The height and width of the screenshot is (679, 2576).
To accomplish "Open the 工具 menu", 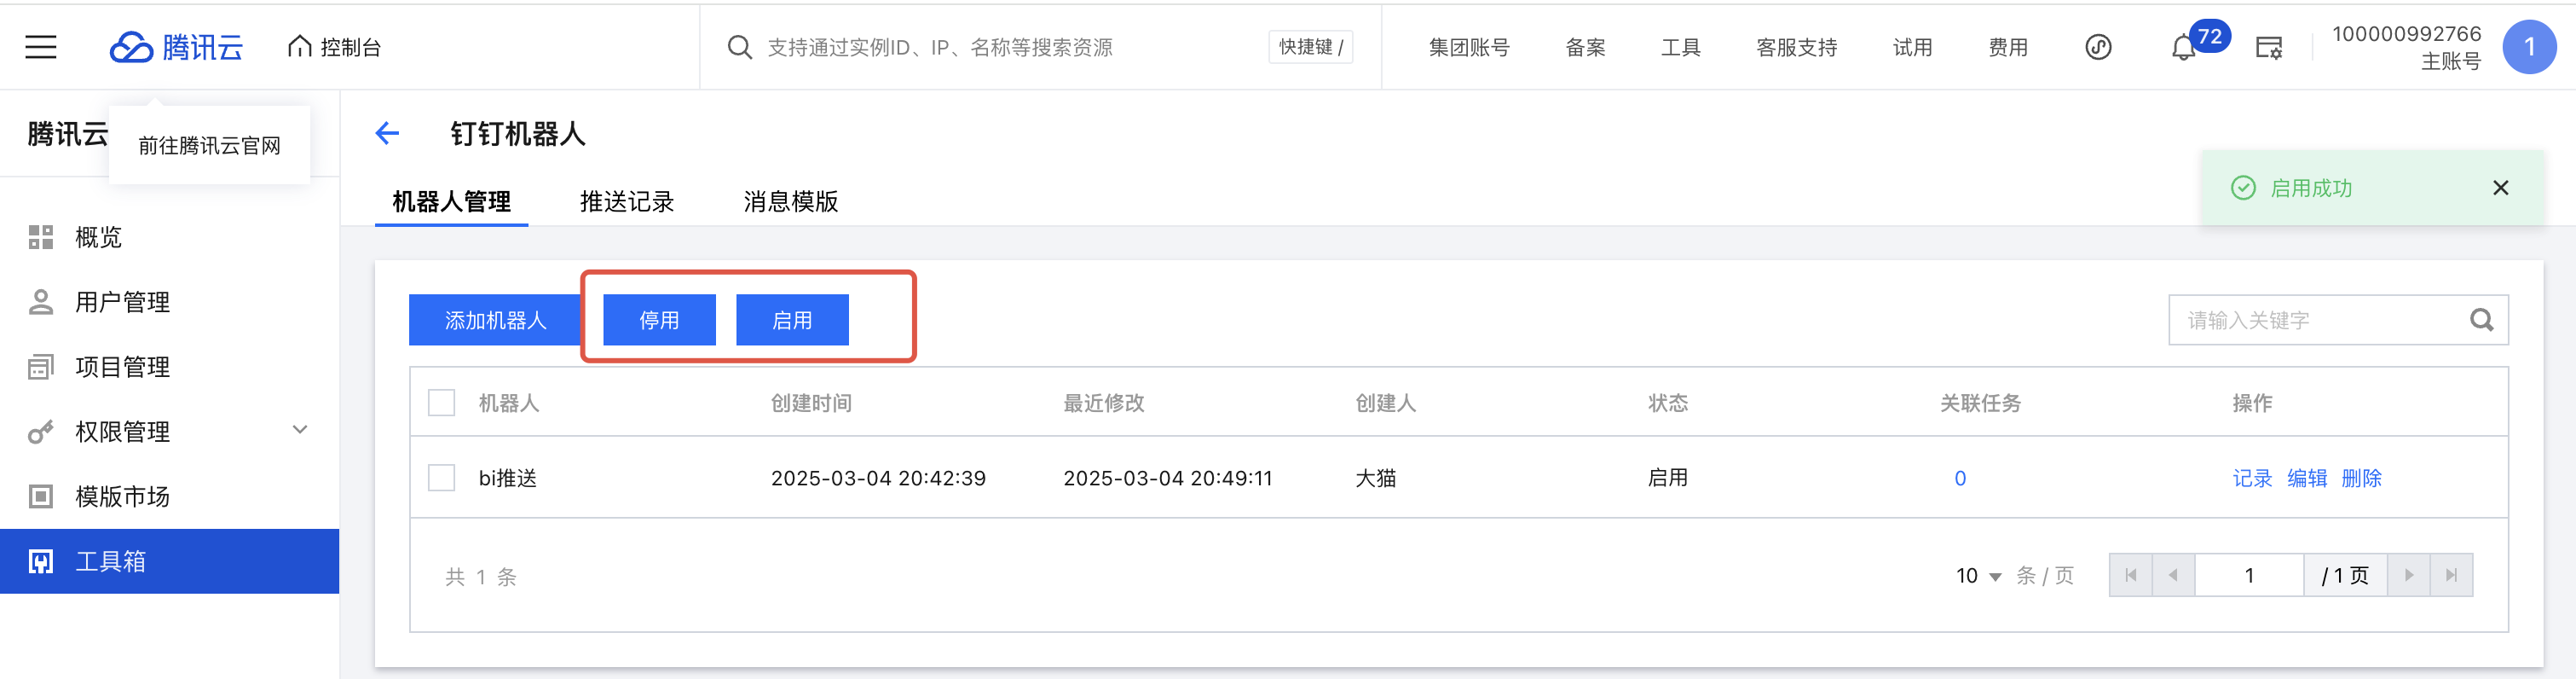I will point(1680,47).
